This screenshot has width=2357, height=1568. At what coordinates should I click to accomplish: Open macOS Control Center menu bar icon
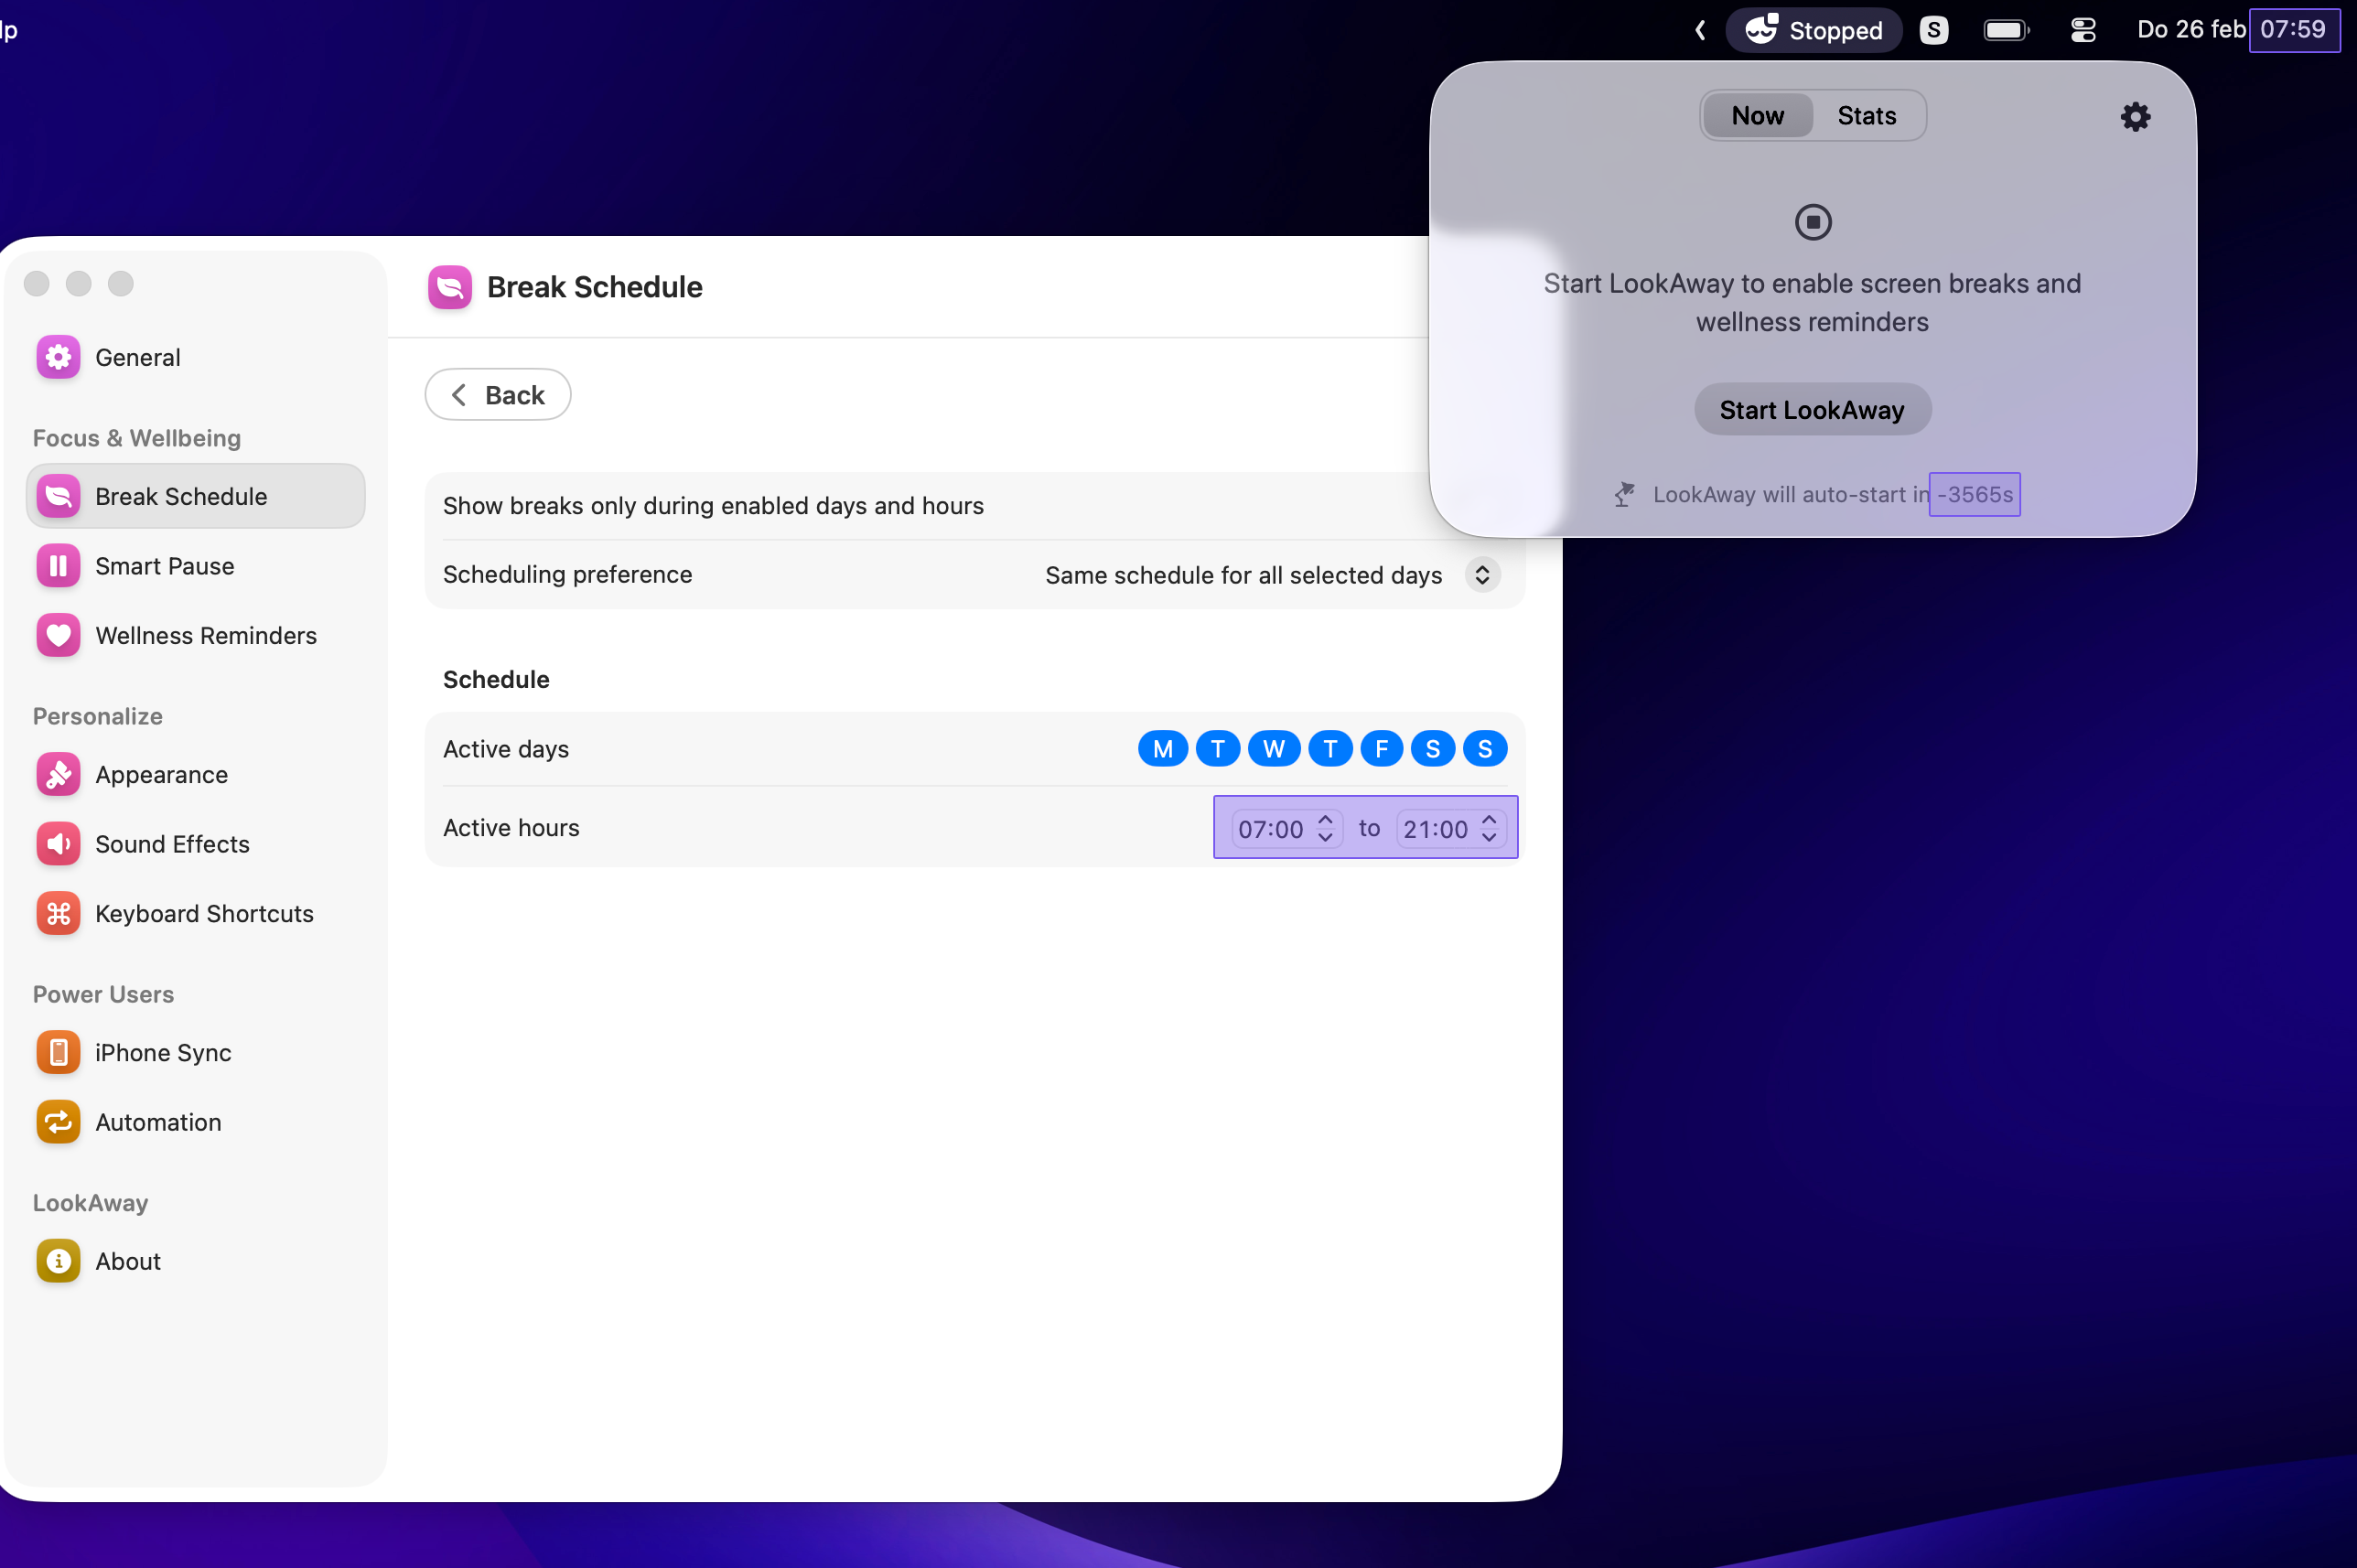pyautogui.click(x=2083, y=30)
